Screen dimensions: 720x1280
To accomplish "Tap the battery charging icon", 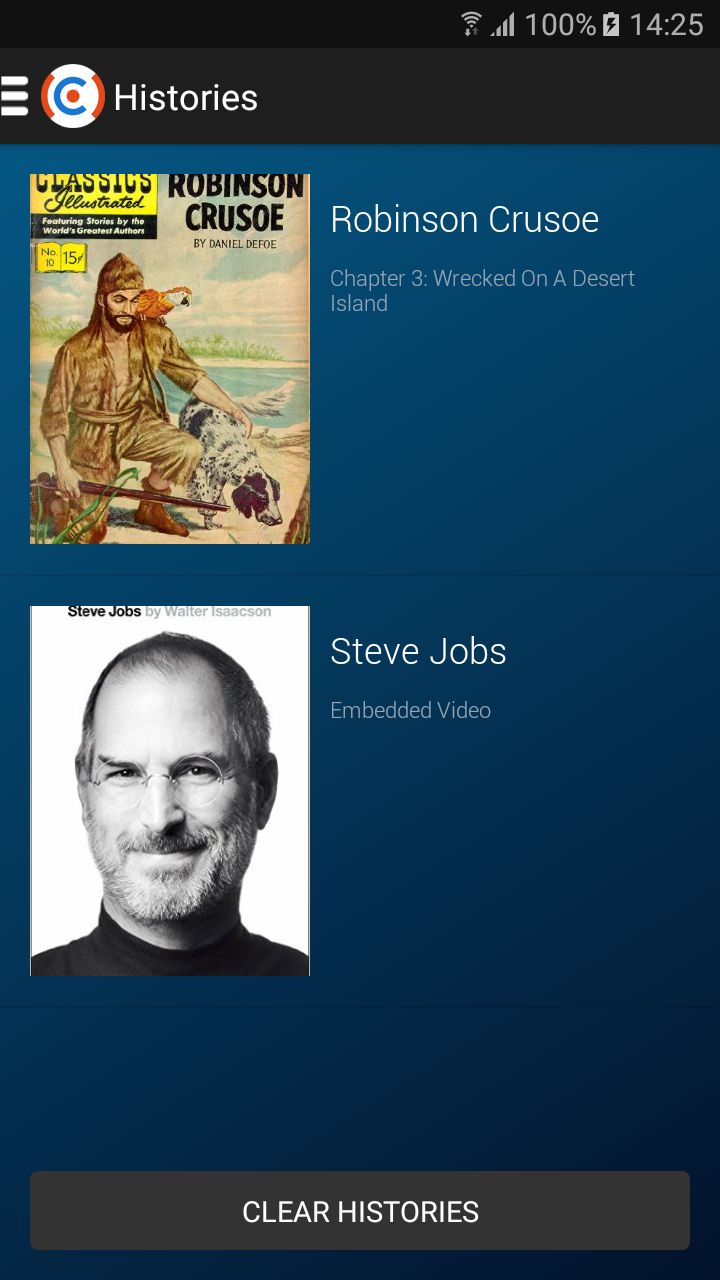I will [x=611, y=24].
